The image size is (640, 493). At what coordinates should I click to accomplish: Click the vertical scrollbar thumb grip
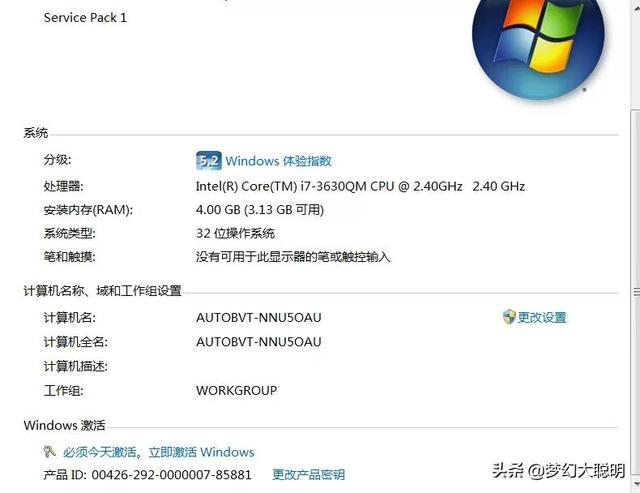coord(636,292)
